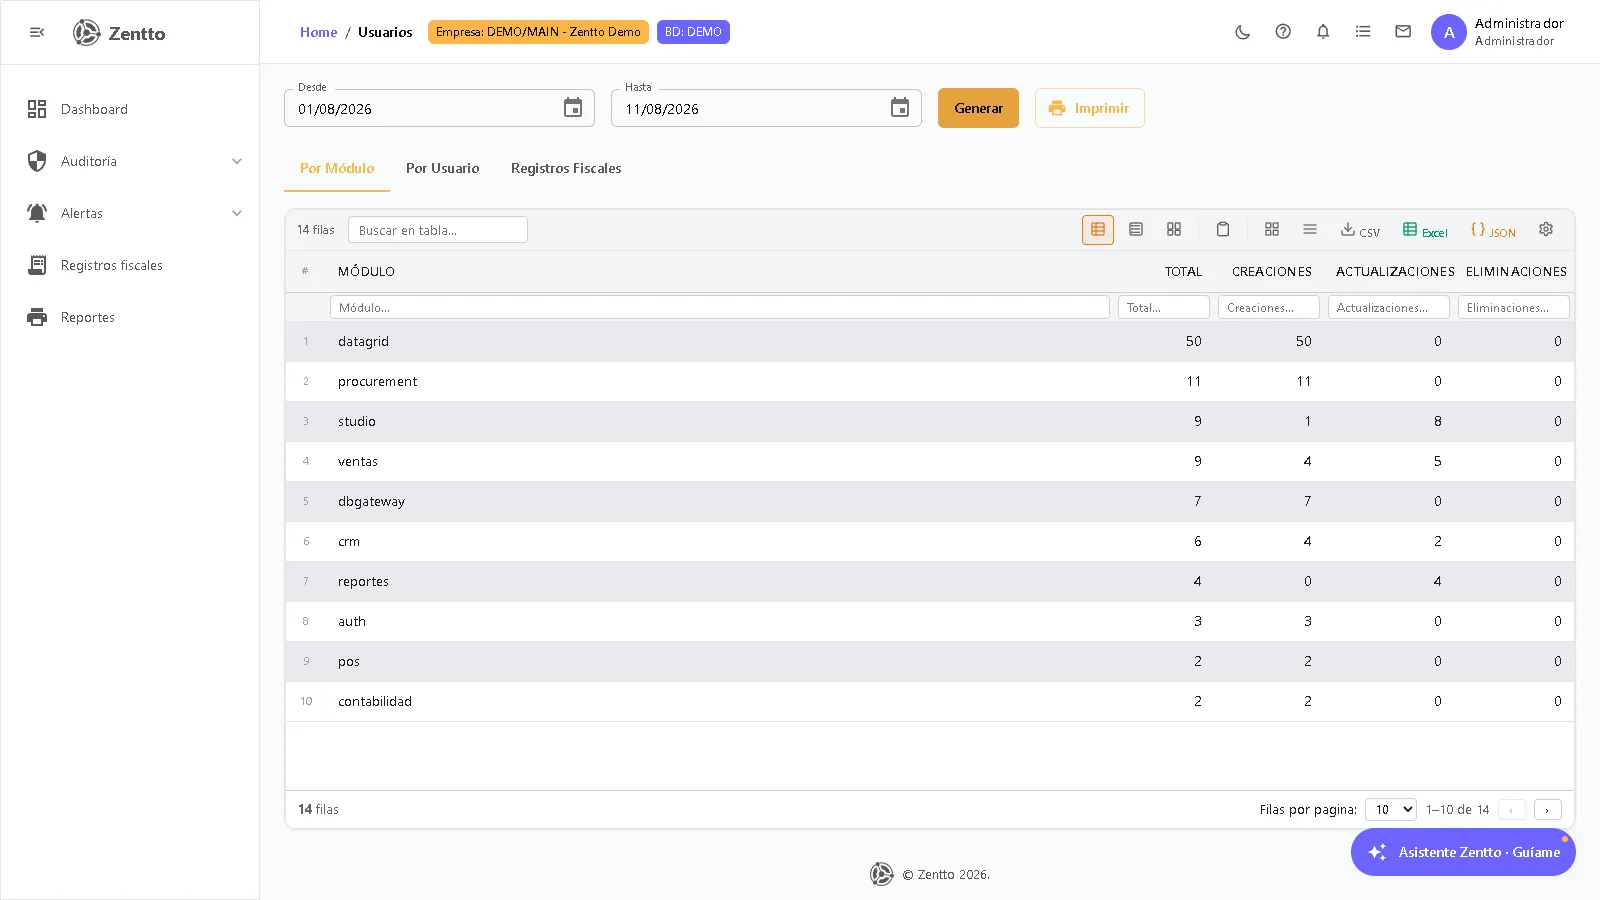This screenshot has height=900, width=1600.
Task: Select the compact list view icon
Action: click(1136, 229)
